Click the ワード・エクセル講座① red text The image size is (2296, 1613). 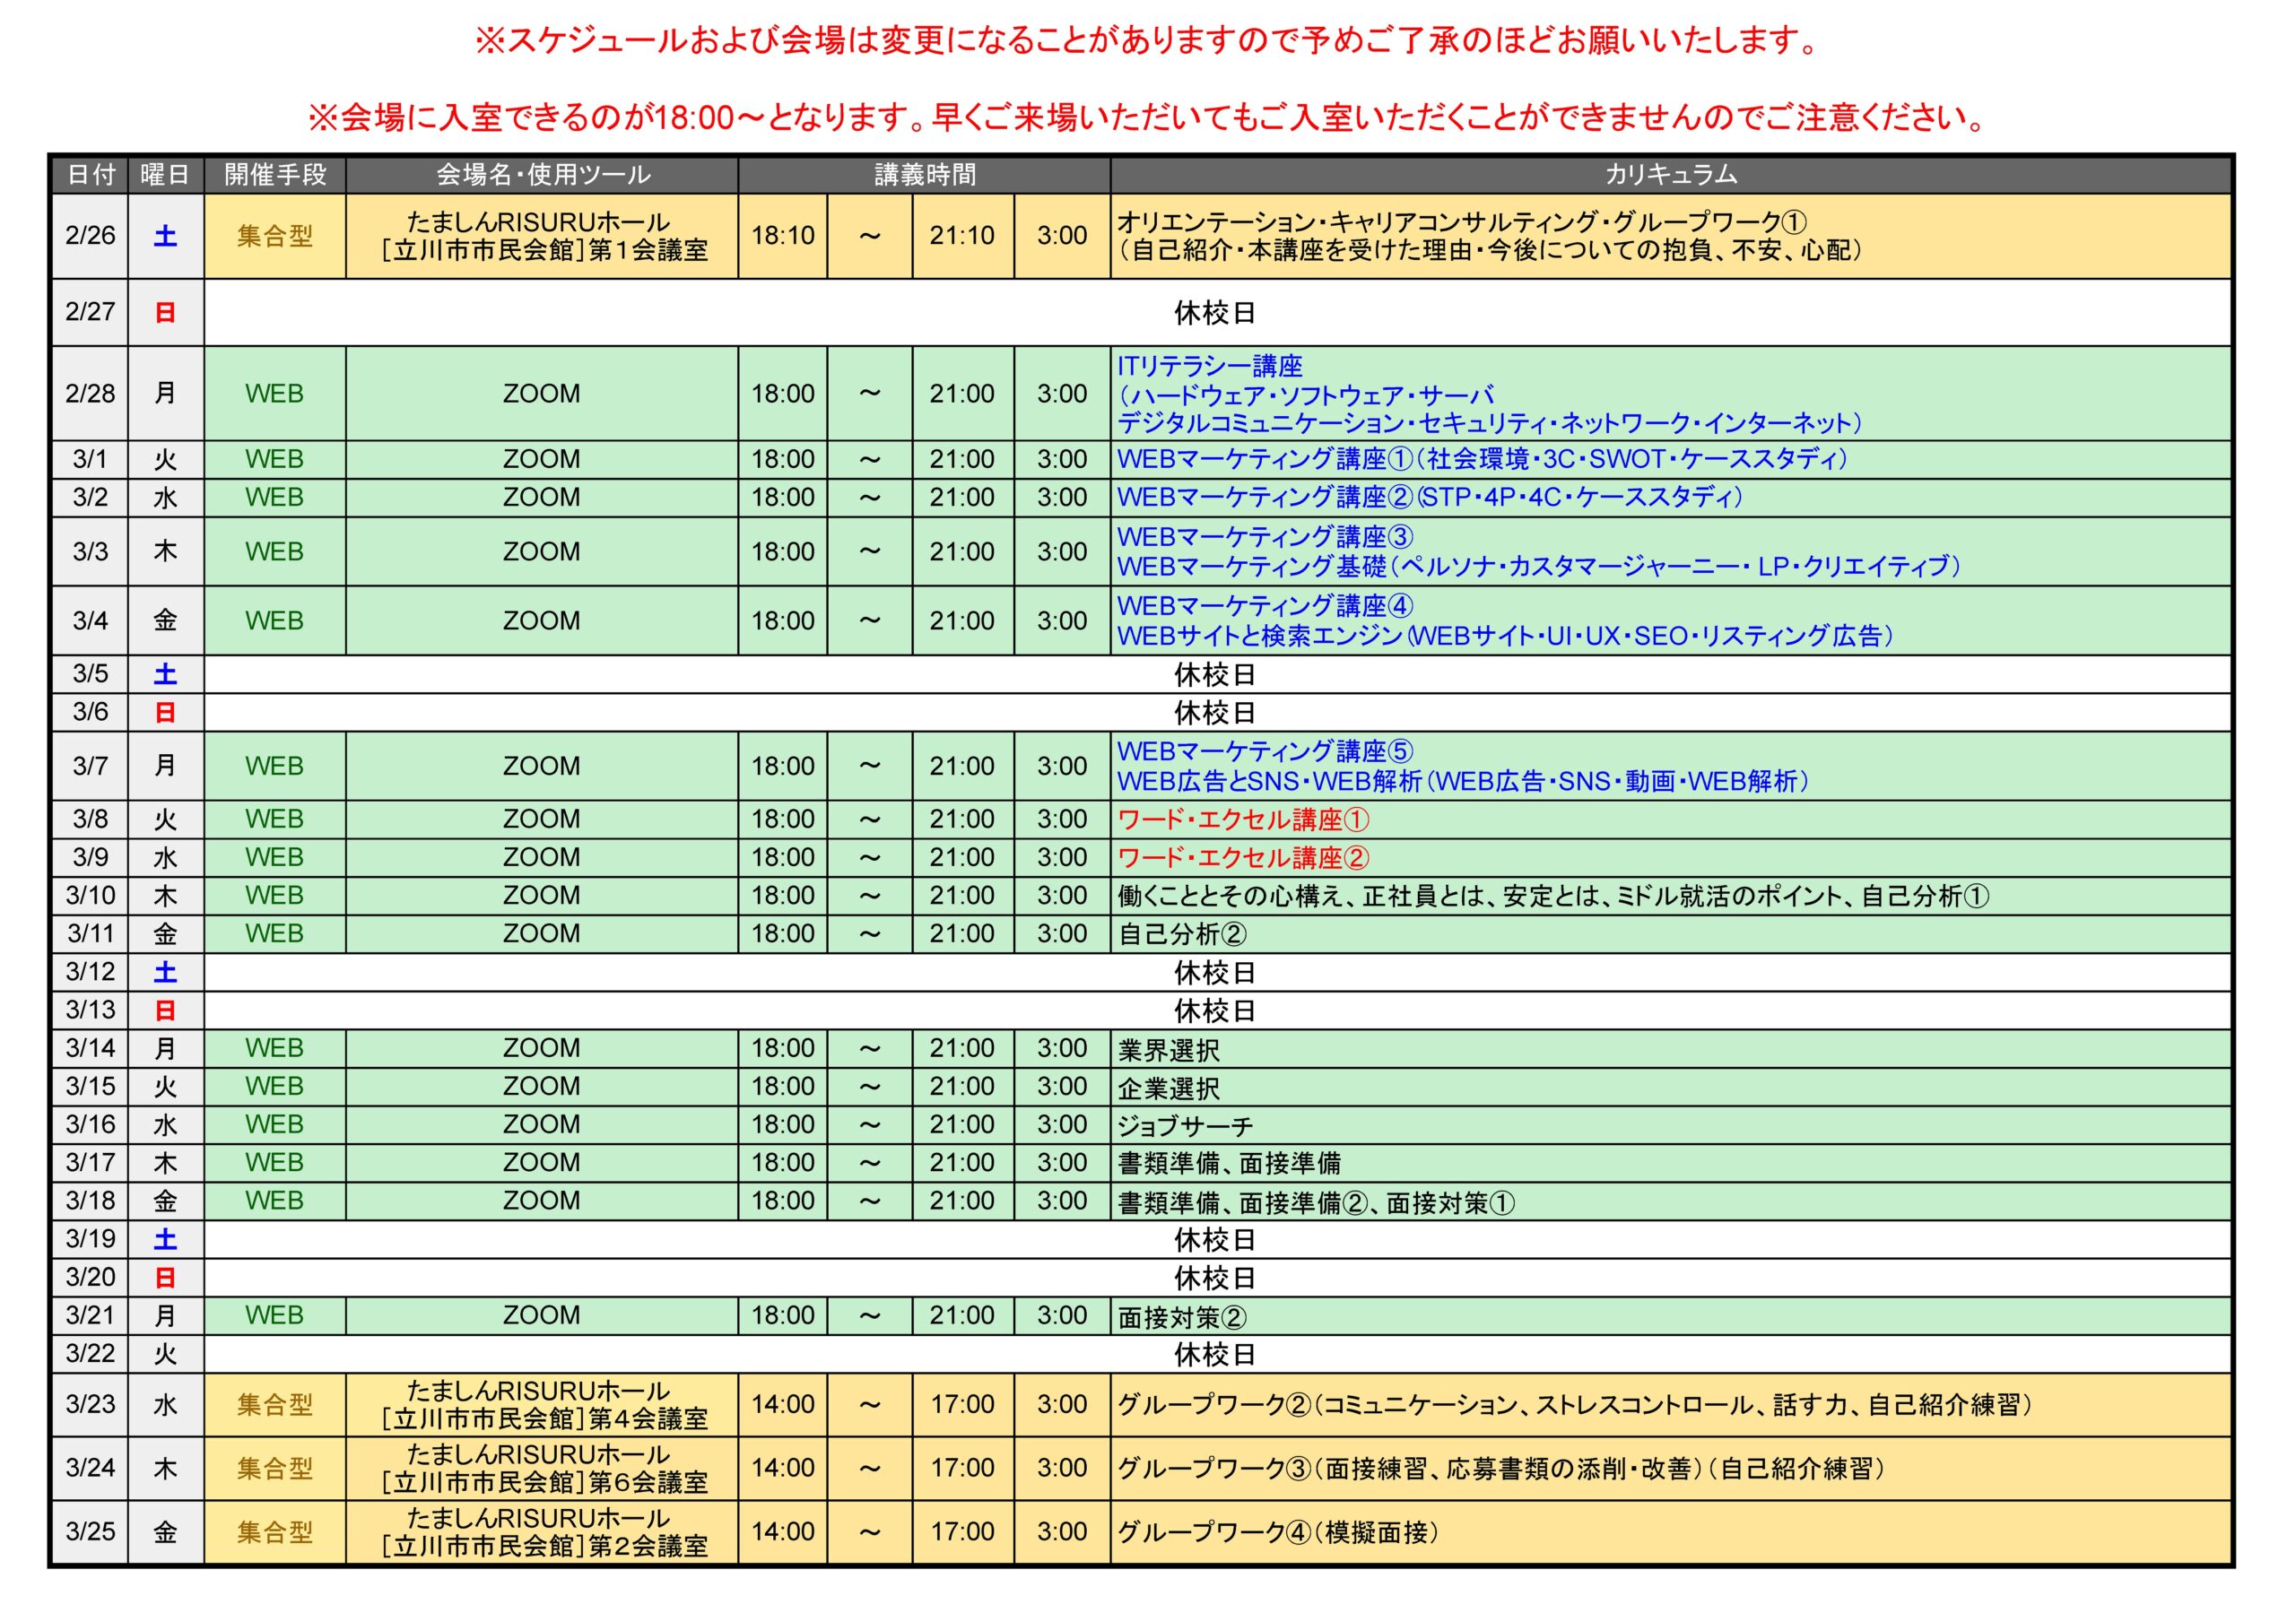point(1242,820)
